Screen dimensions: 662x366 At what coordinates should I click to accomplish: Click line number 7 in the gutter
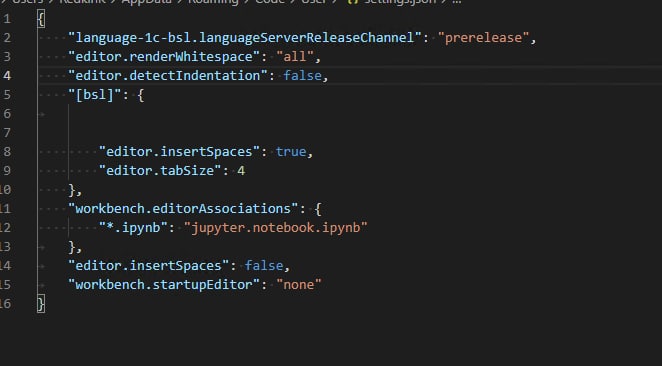7,133
